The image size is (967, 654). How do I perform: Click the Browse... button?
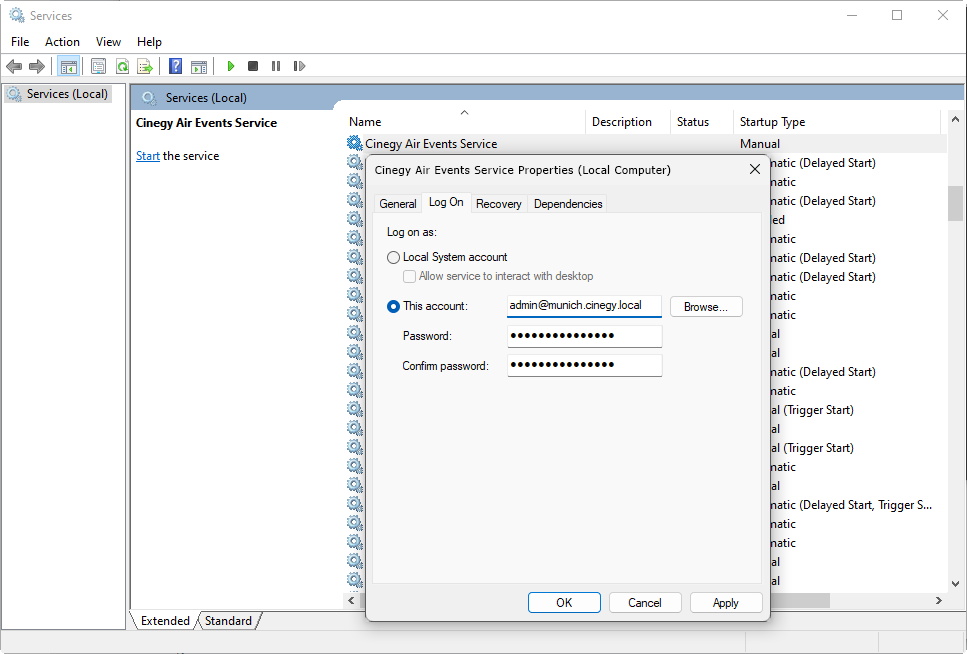[705, 307]
